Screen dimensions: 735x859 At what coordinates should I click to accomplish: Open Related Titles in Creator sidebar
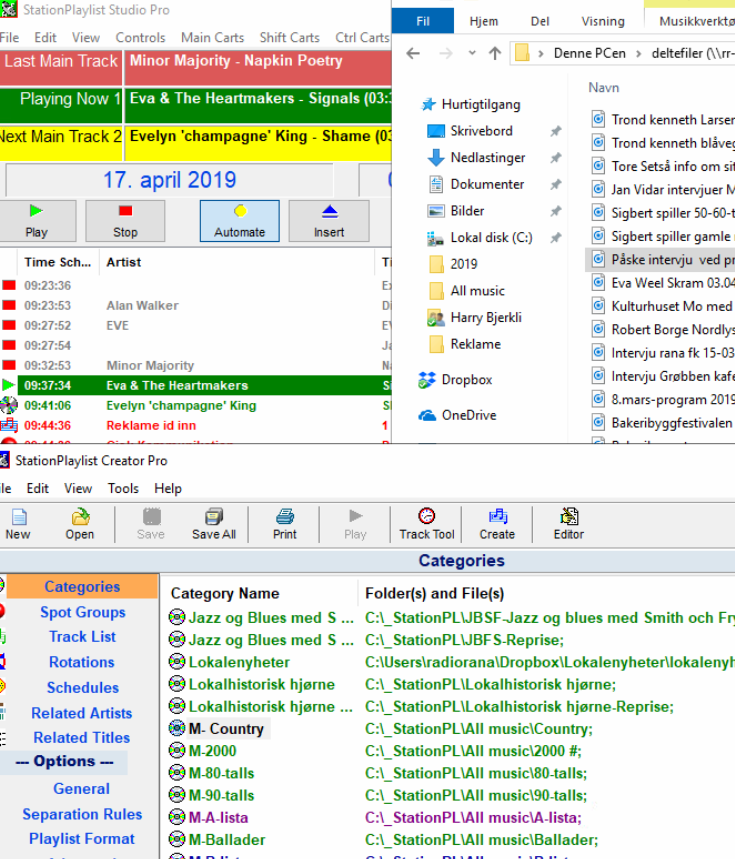pos(82,737)
